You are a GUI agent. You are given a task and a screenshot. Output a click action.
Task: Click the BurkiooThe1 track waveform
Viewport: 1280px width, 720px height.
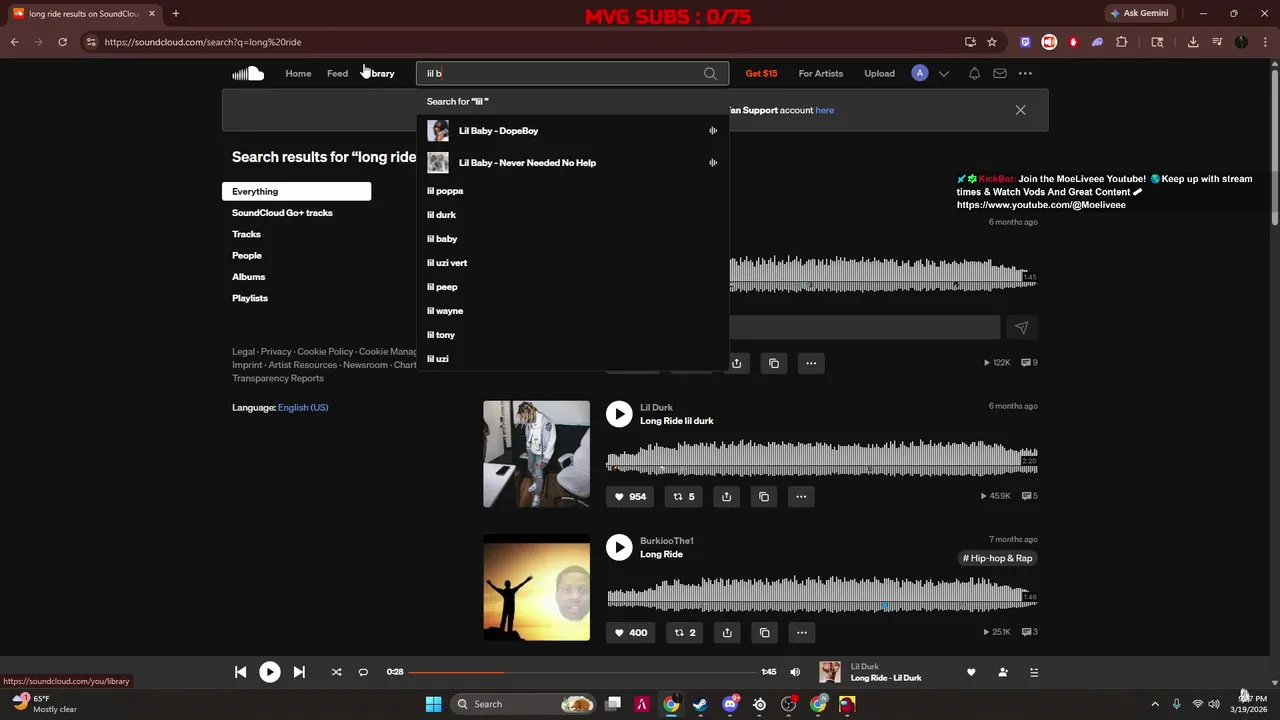[822, 592]
